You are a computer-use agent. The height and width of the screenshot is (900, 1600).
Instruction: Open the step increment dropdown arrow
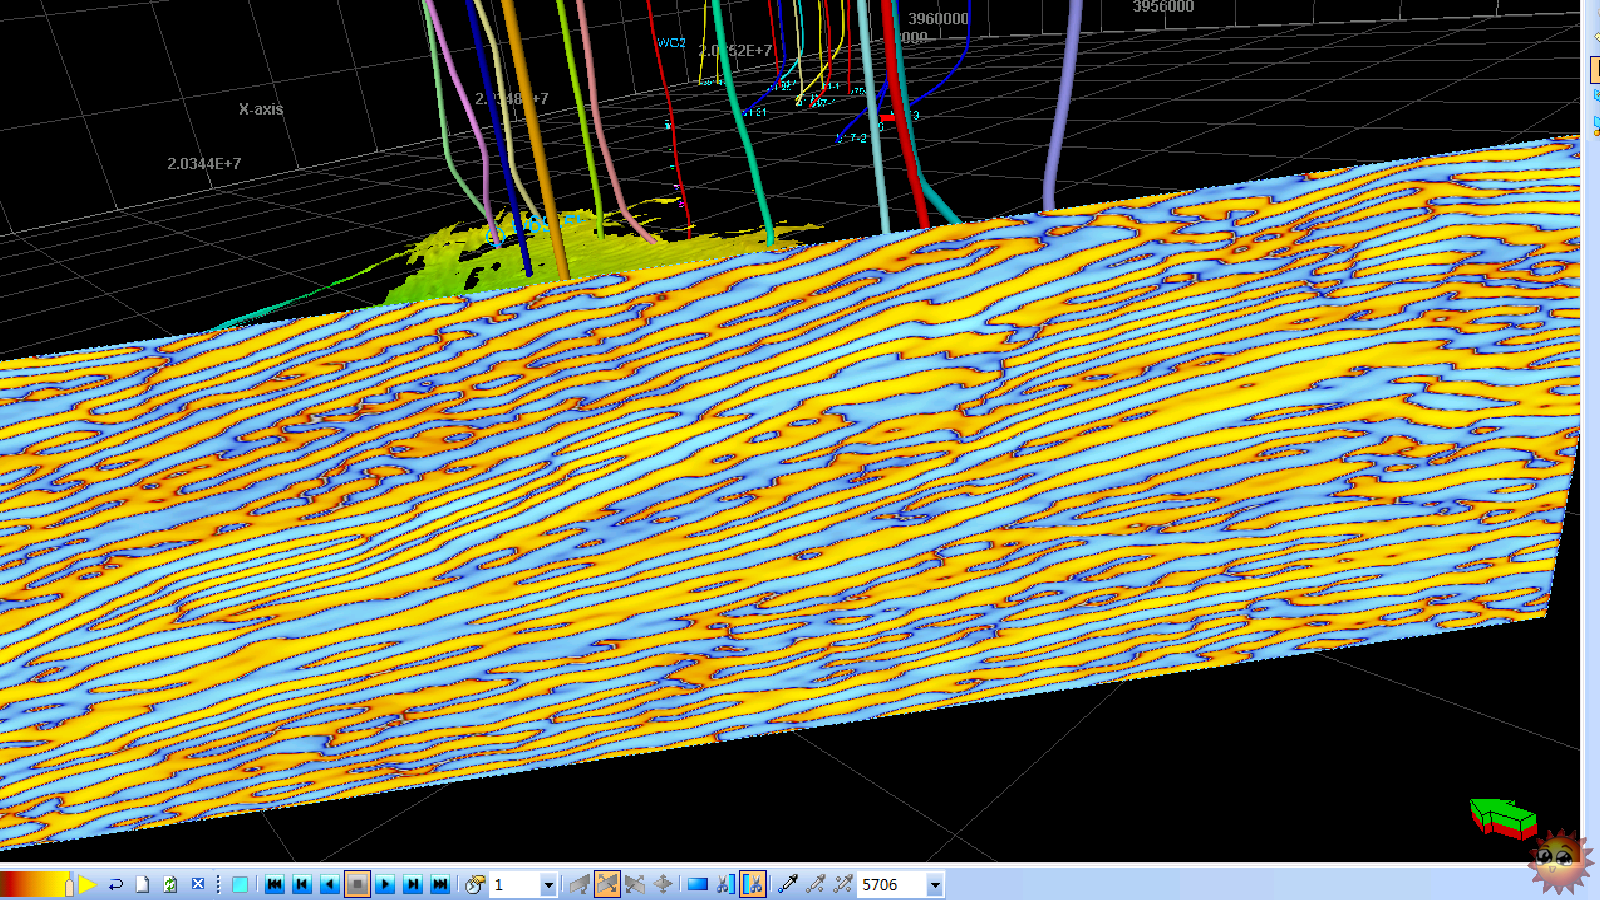pyautogui.click(x=548, y=885)
